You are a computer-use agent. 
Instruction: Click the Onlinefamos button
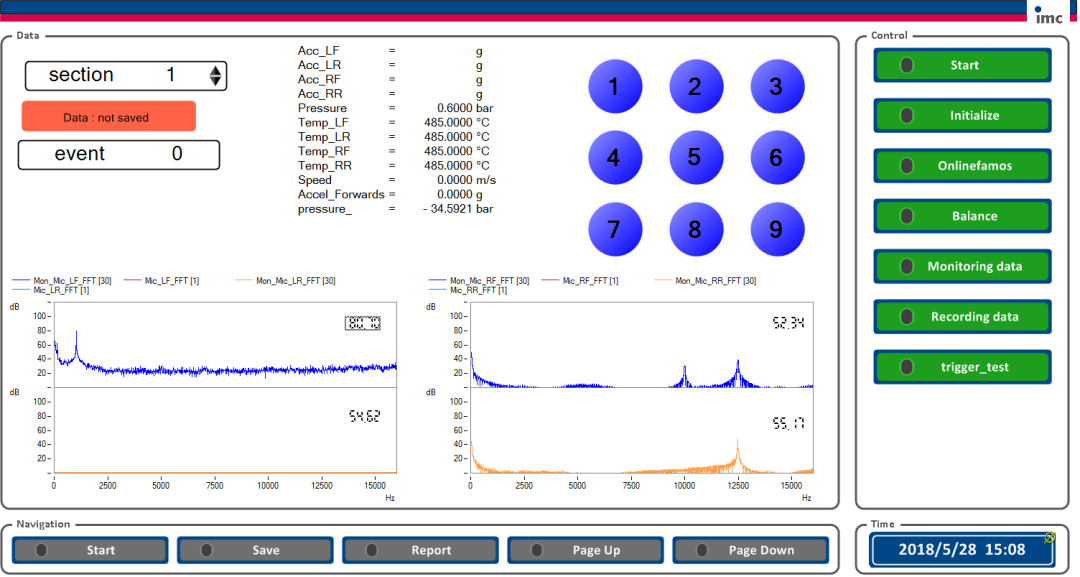point(962,166)
